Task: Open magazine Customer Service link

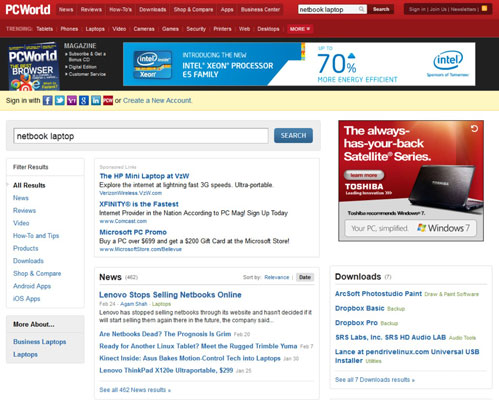Action: tap(87, 74)
